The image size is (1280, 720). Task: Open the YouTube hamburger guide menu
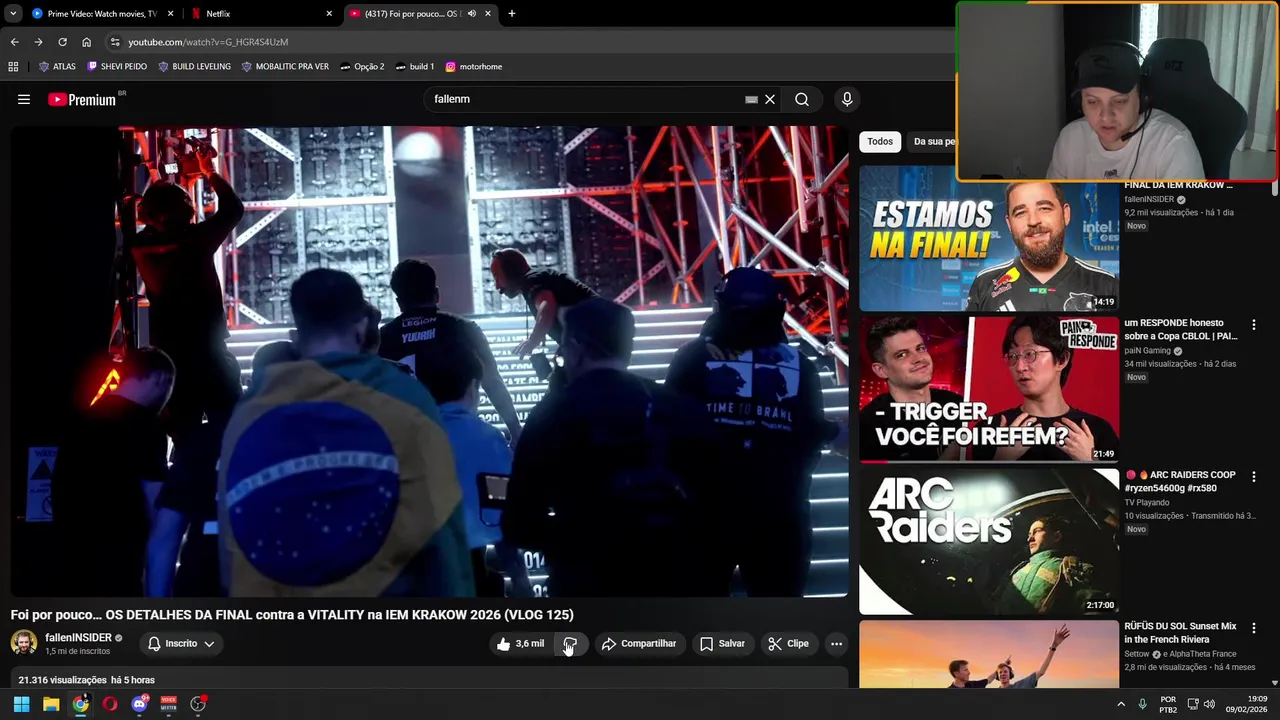point(24,99)
